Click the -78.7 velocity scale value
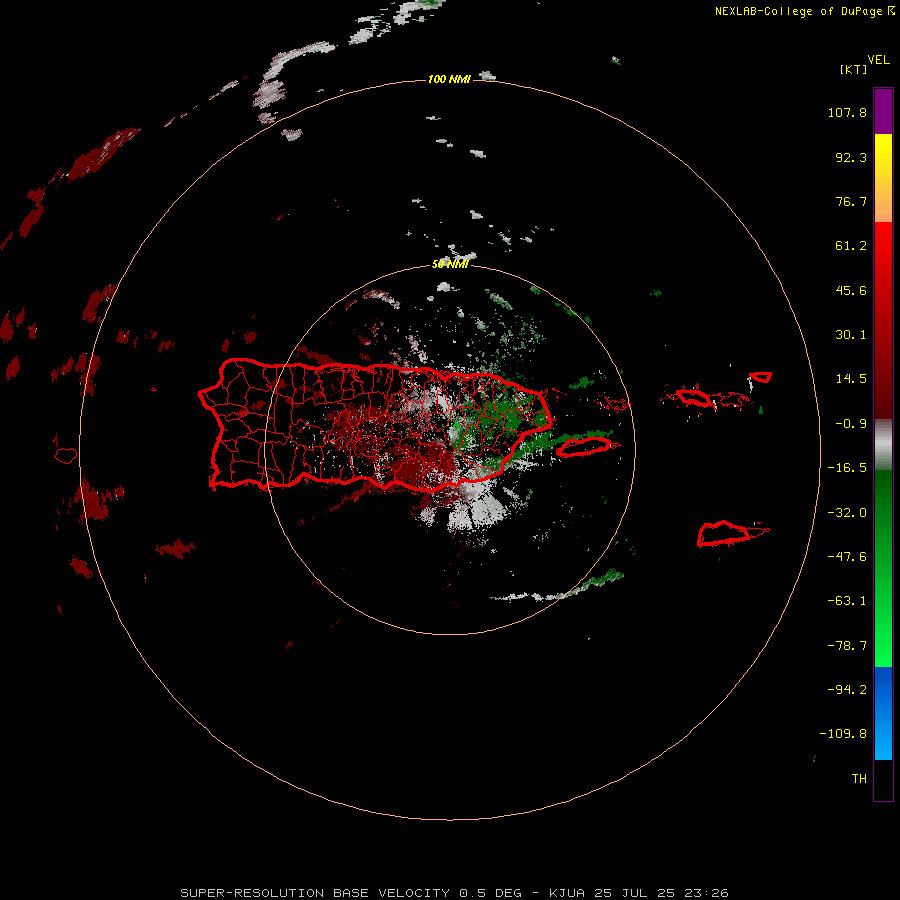 (847, 646)
